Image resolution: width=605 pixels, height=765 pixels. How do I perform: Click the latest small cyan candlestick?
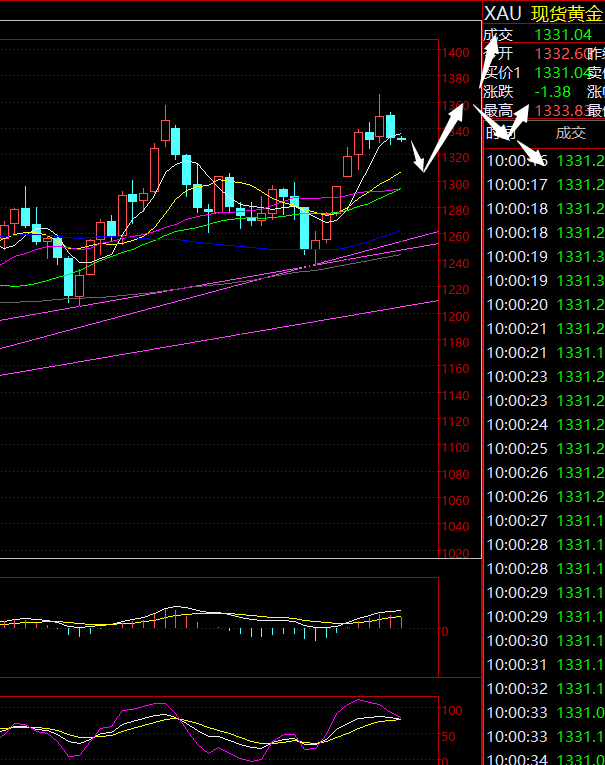point(402,139)
